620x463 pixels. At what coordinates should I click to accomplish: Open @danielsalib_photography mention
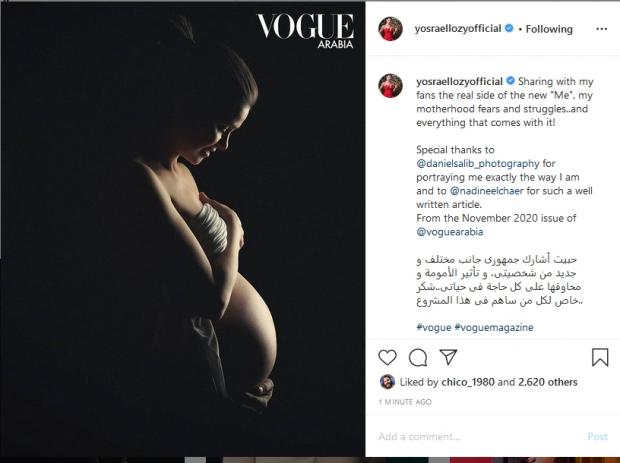[x=478, y=163]
